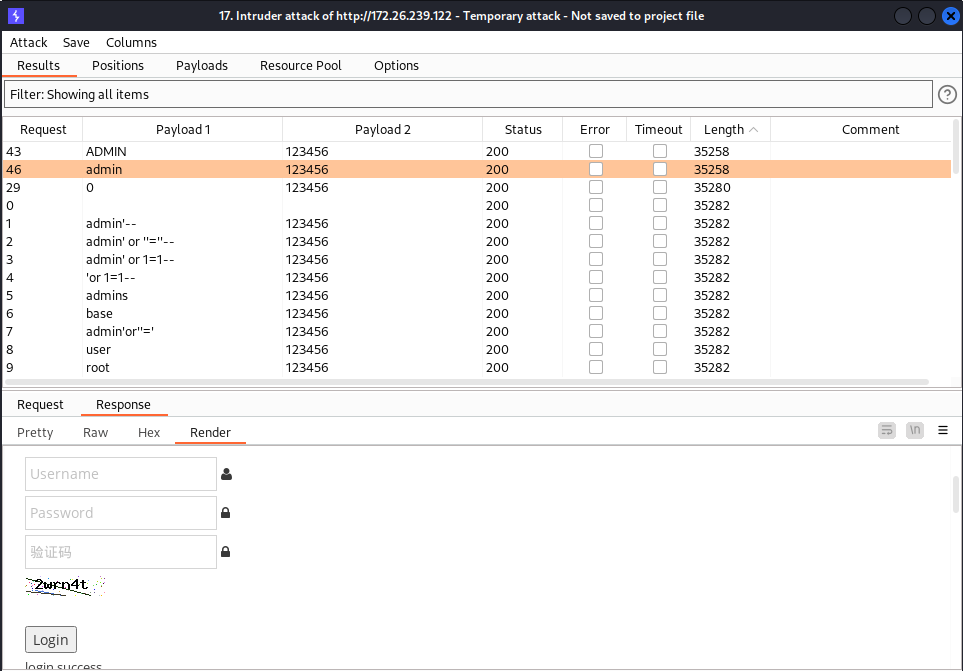Image resolution: width=963 pixels, height=671 pixels.
Task: Click the rendered response vertical scrollbar
Action: pos(956,494)
